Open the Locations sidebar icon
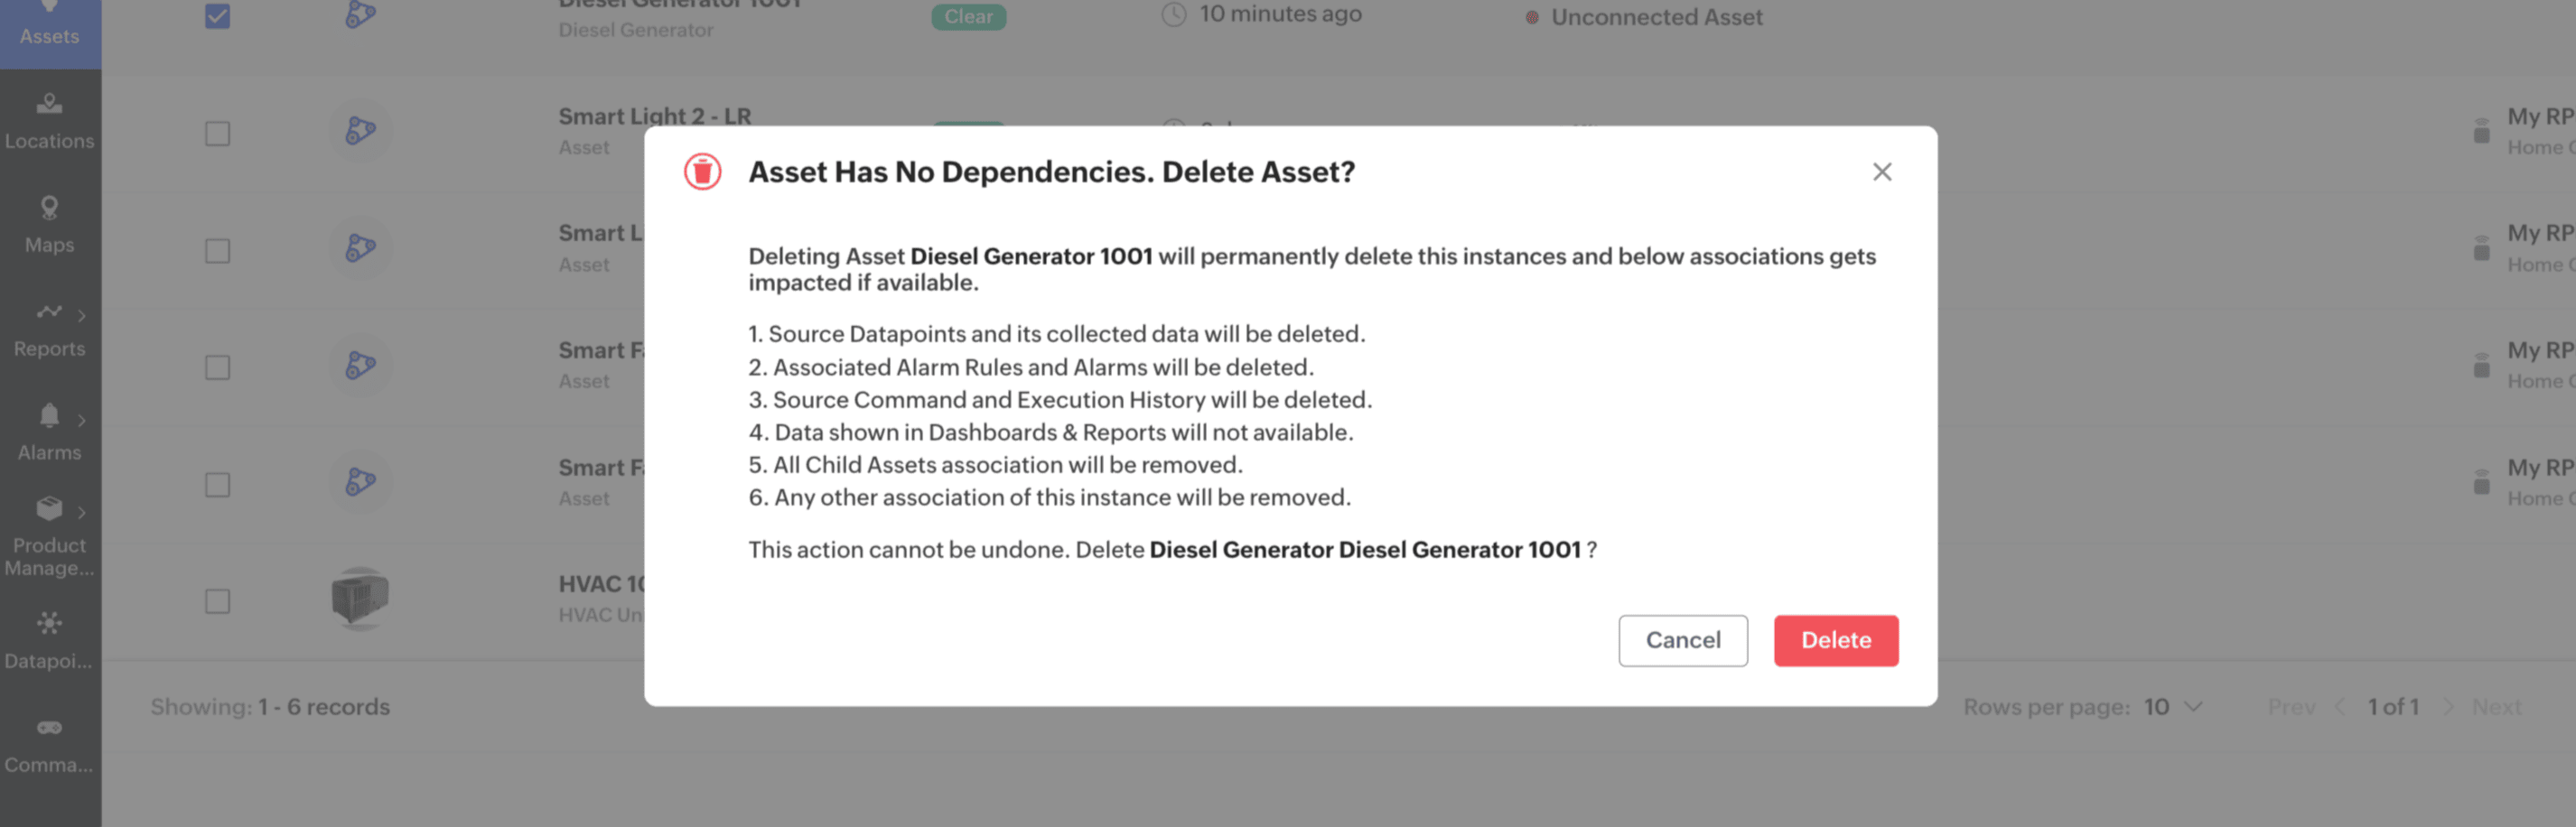This screenshot has height=827, width=2576. coord(49,104)
